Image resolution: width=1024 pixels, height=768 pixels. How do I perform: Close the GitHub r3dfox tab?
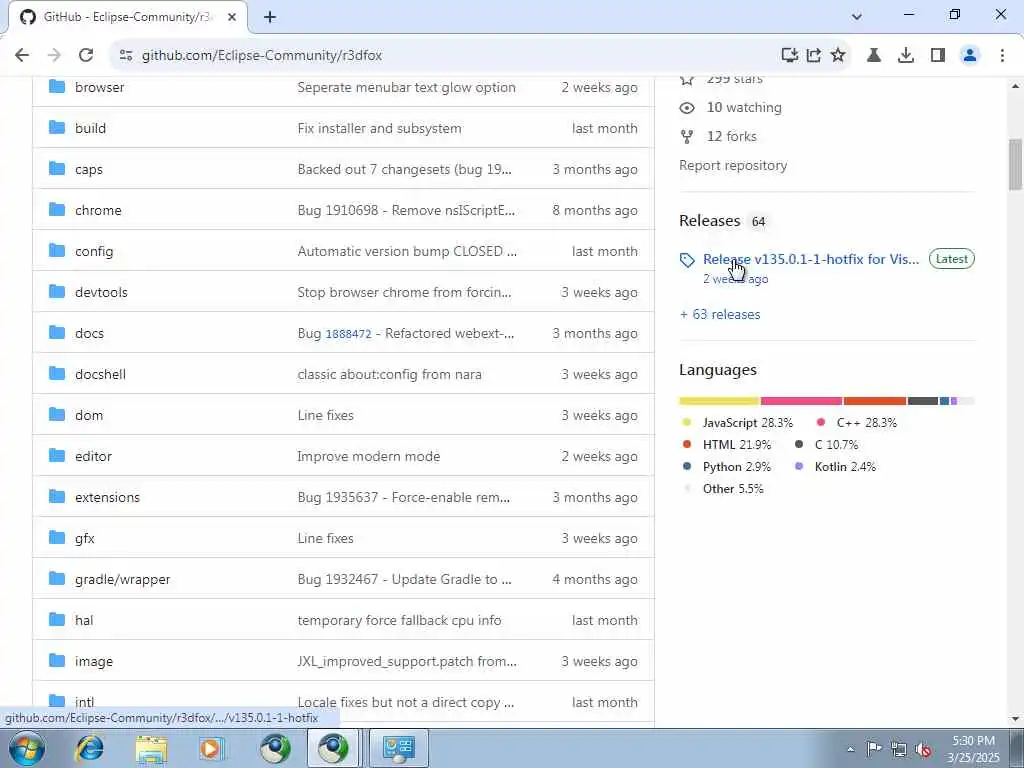(x=232, y=18)
